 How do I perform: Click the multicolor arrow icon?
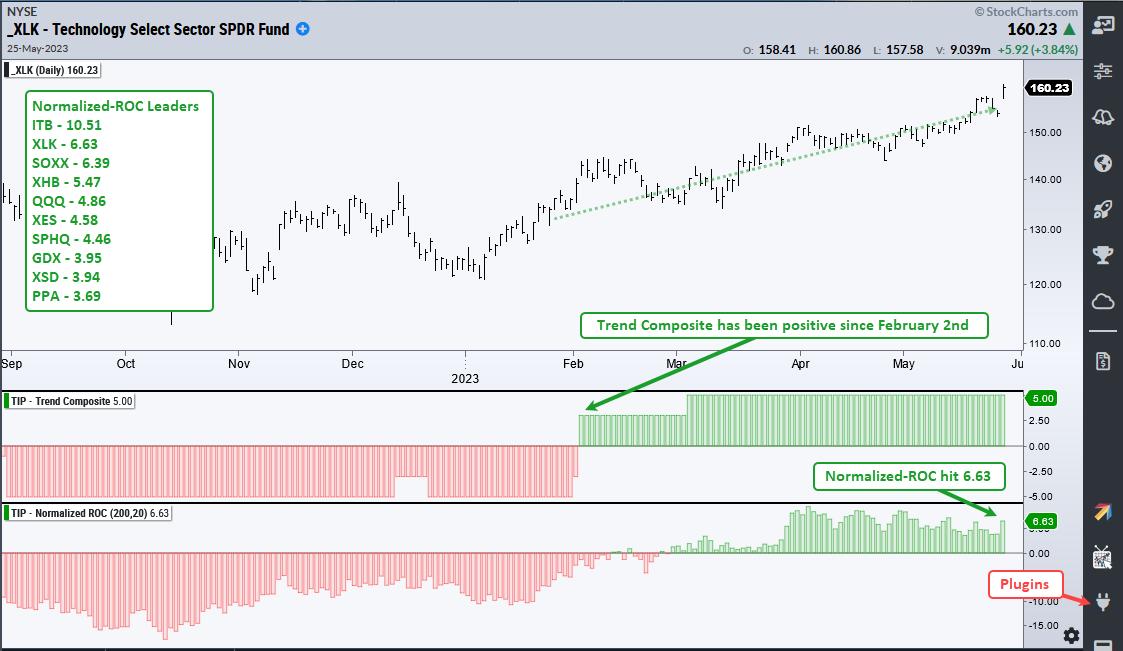(1103, 511)
